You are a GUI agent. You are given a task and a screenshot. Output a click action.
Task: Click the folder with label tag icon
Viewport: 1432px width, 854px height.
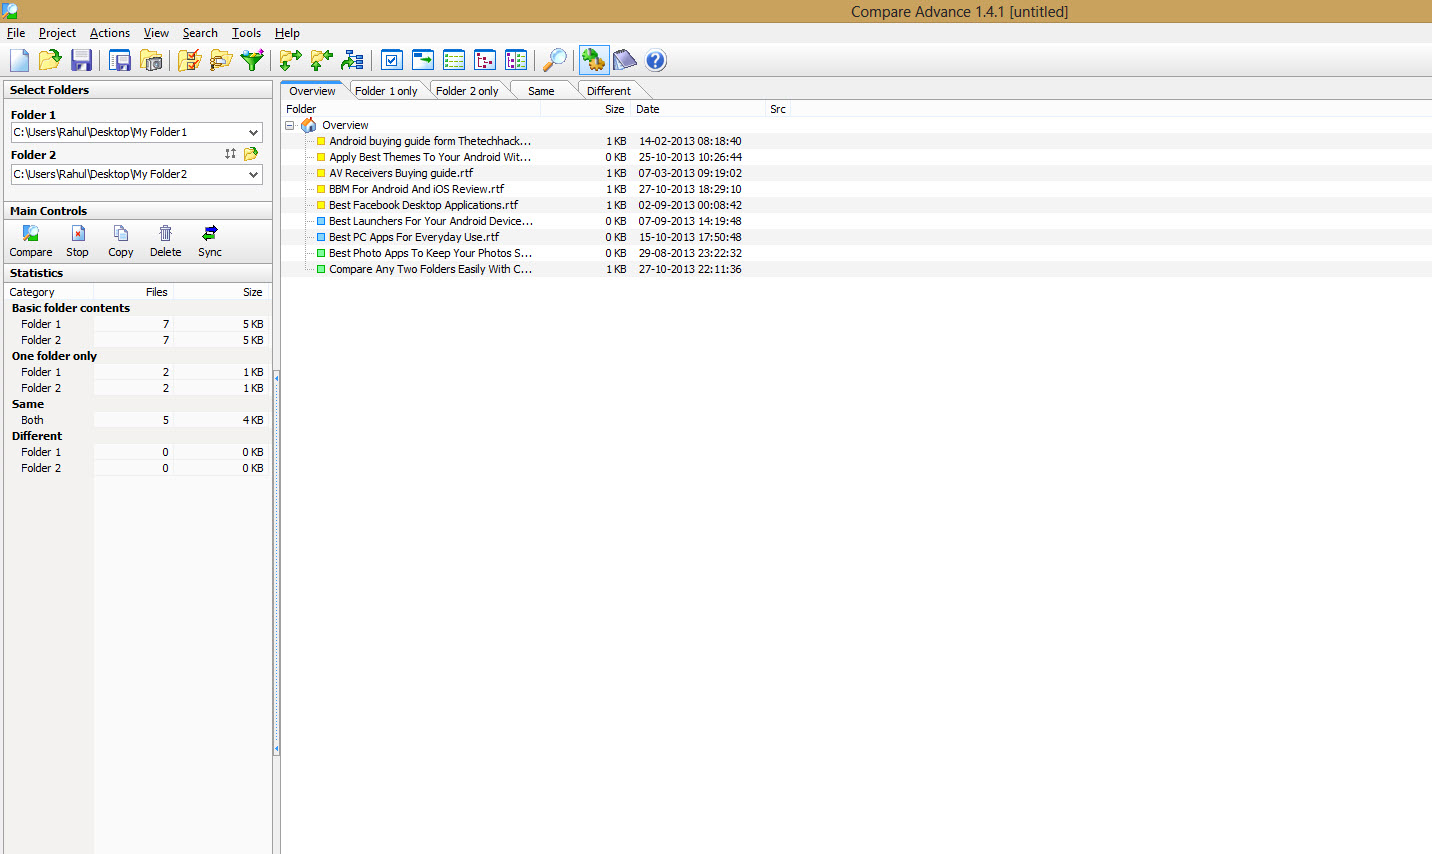[221, 60]
